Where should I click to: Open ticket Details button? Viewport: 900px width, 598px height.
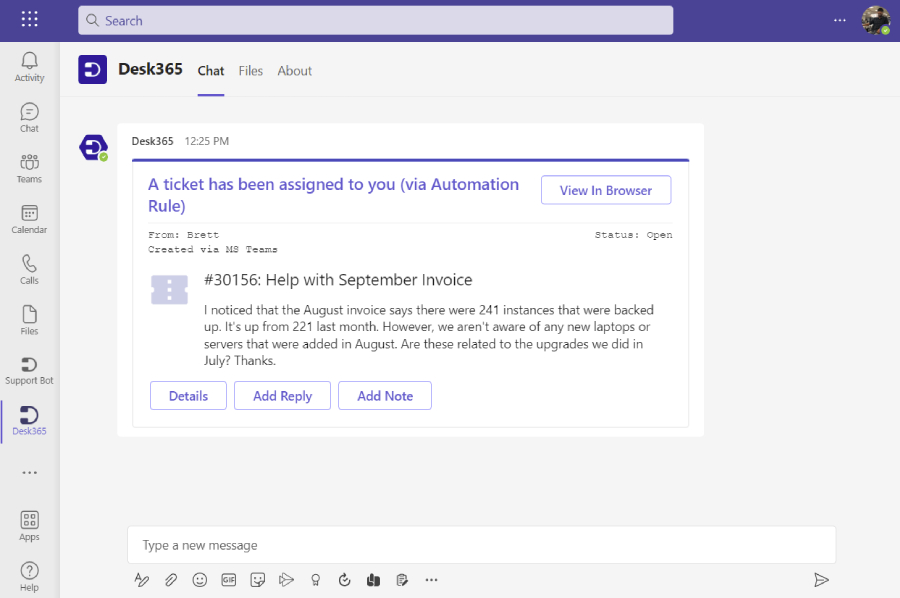coord(188,396)
